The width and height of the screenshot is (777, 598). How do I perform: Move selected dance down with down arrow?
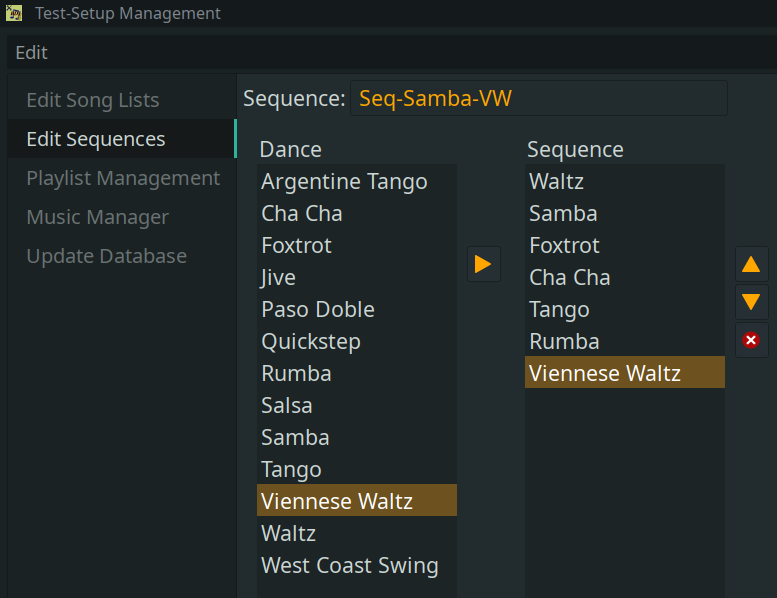click(751, 302)
